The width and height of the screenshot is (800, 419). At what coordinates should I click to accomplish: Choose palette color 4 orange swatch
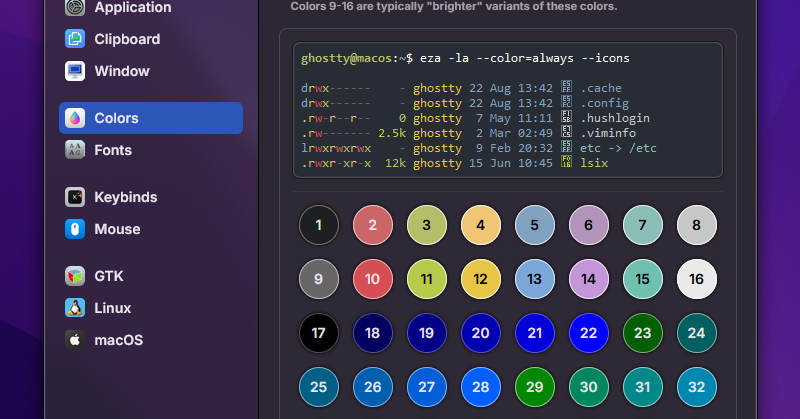click(481, 225)
